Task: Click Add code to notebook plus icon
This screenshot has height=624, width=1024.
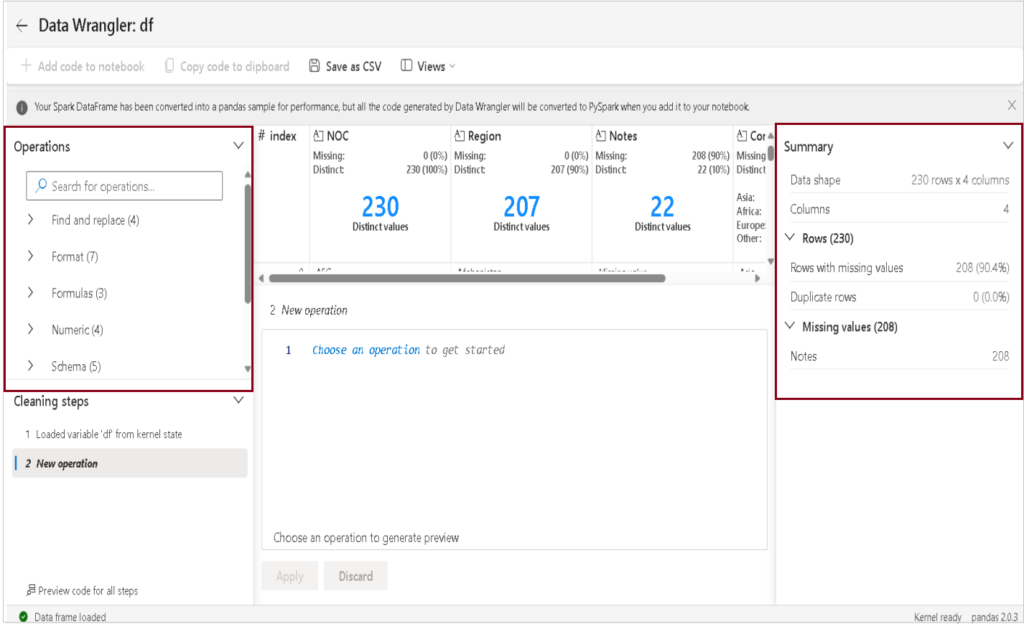Action: (26, 67)
